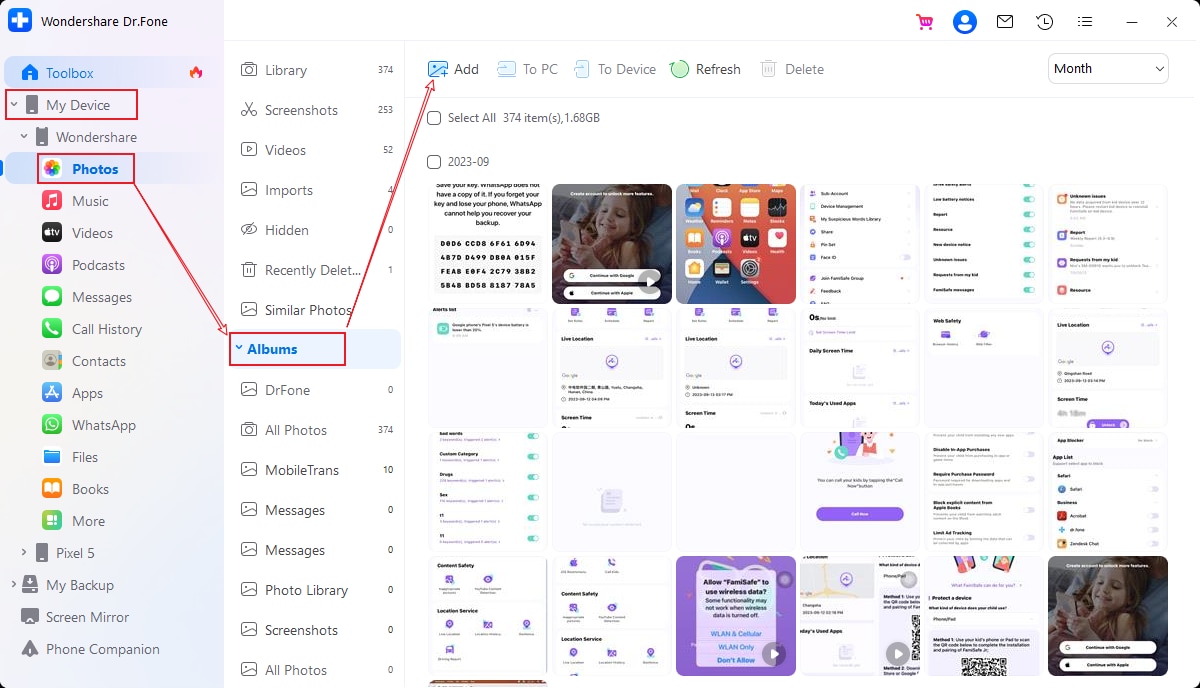Open All Photos album with 374 items
This screenshot has height=688, width=1200.
tap(316, 430)
